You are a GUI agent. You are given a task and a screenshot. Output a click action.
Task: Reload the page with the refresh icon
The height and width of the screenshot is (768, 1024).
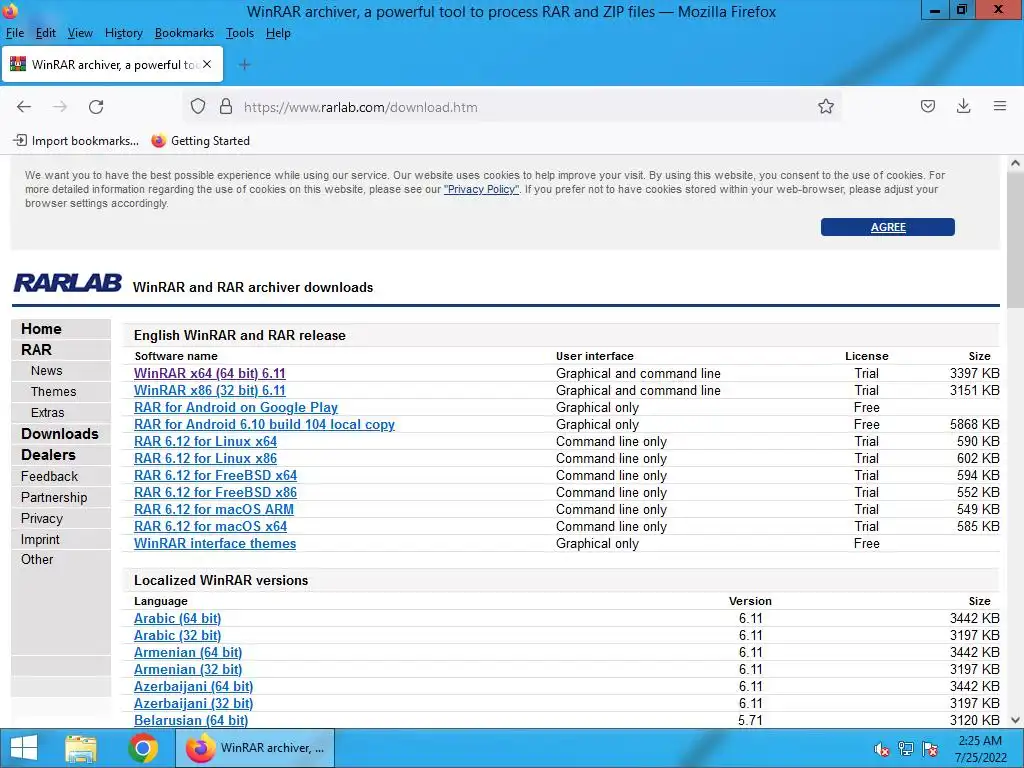pyautogui.click(x=96, y=106)
